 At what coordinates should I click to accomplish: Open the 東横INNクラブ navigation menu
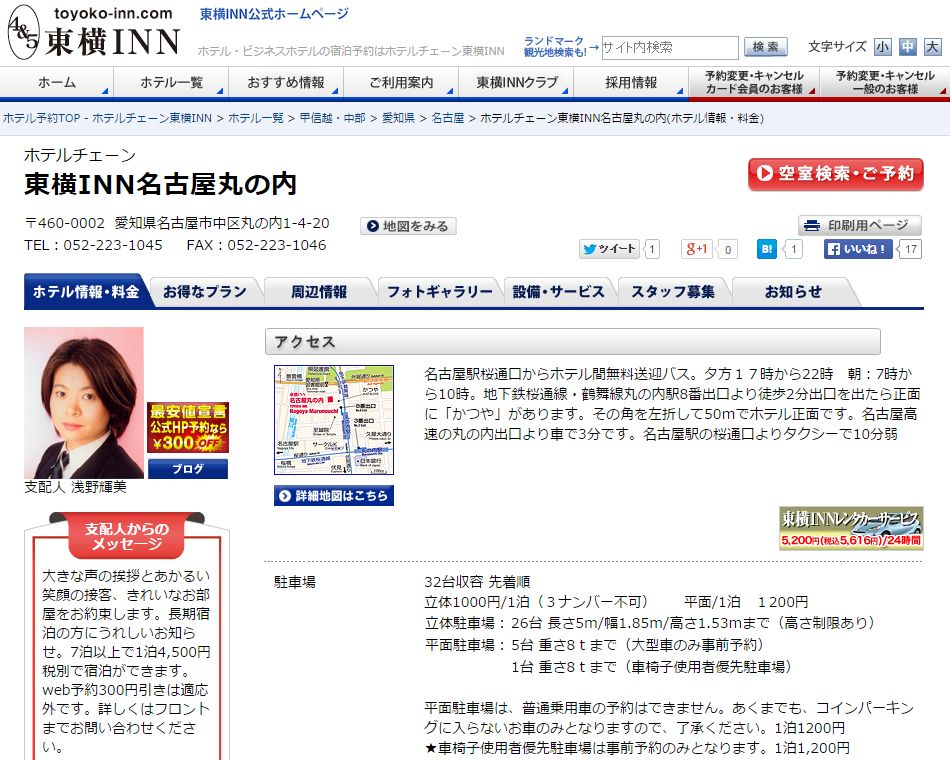click(x=516, y=82)
